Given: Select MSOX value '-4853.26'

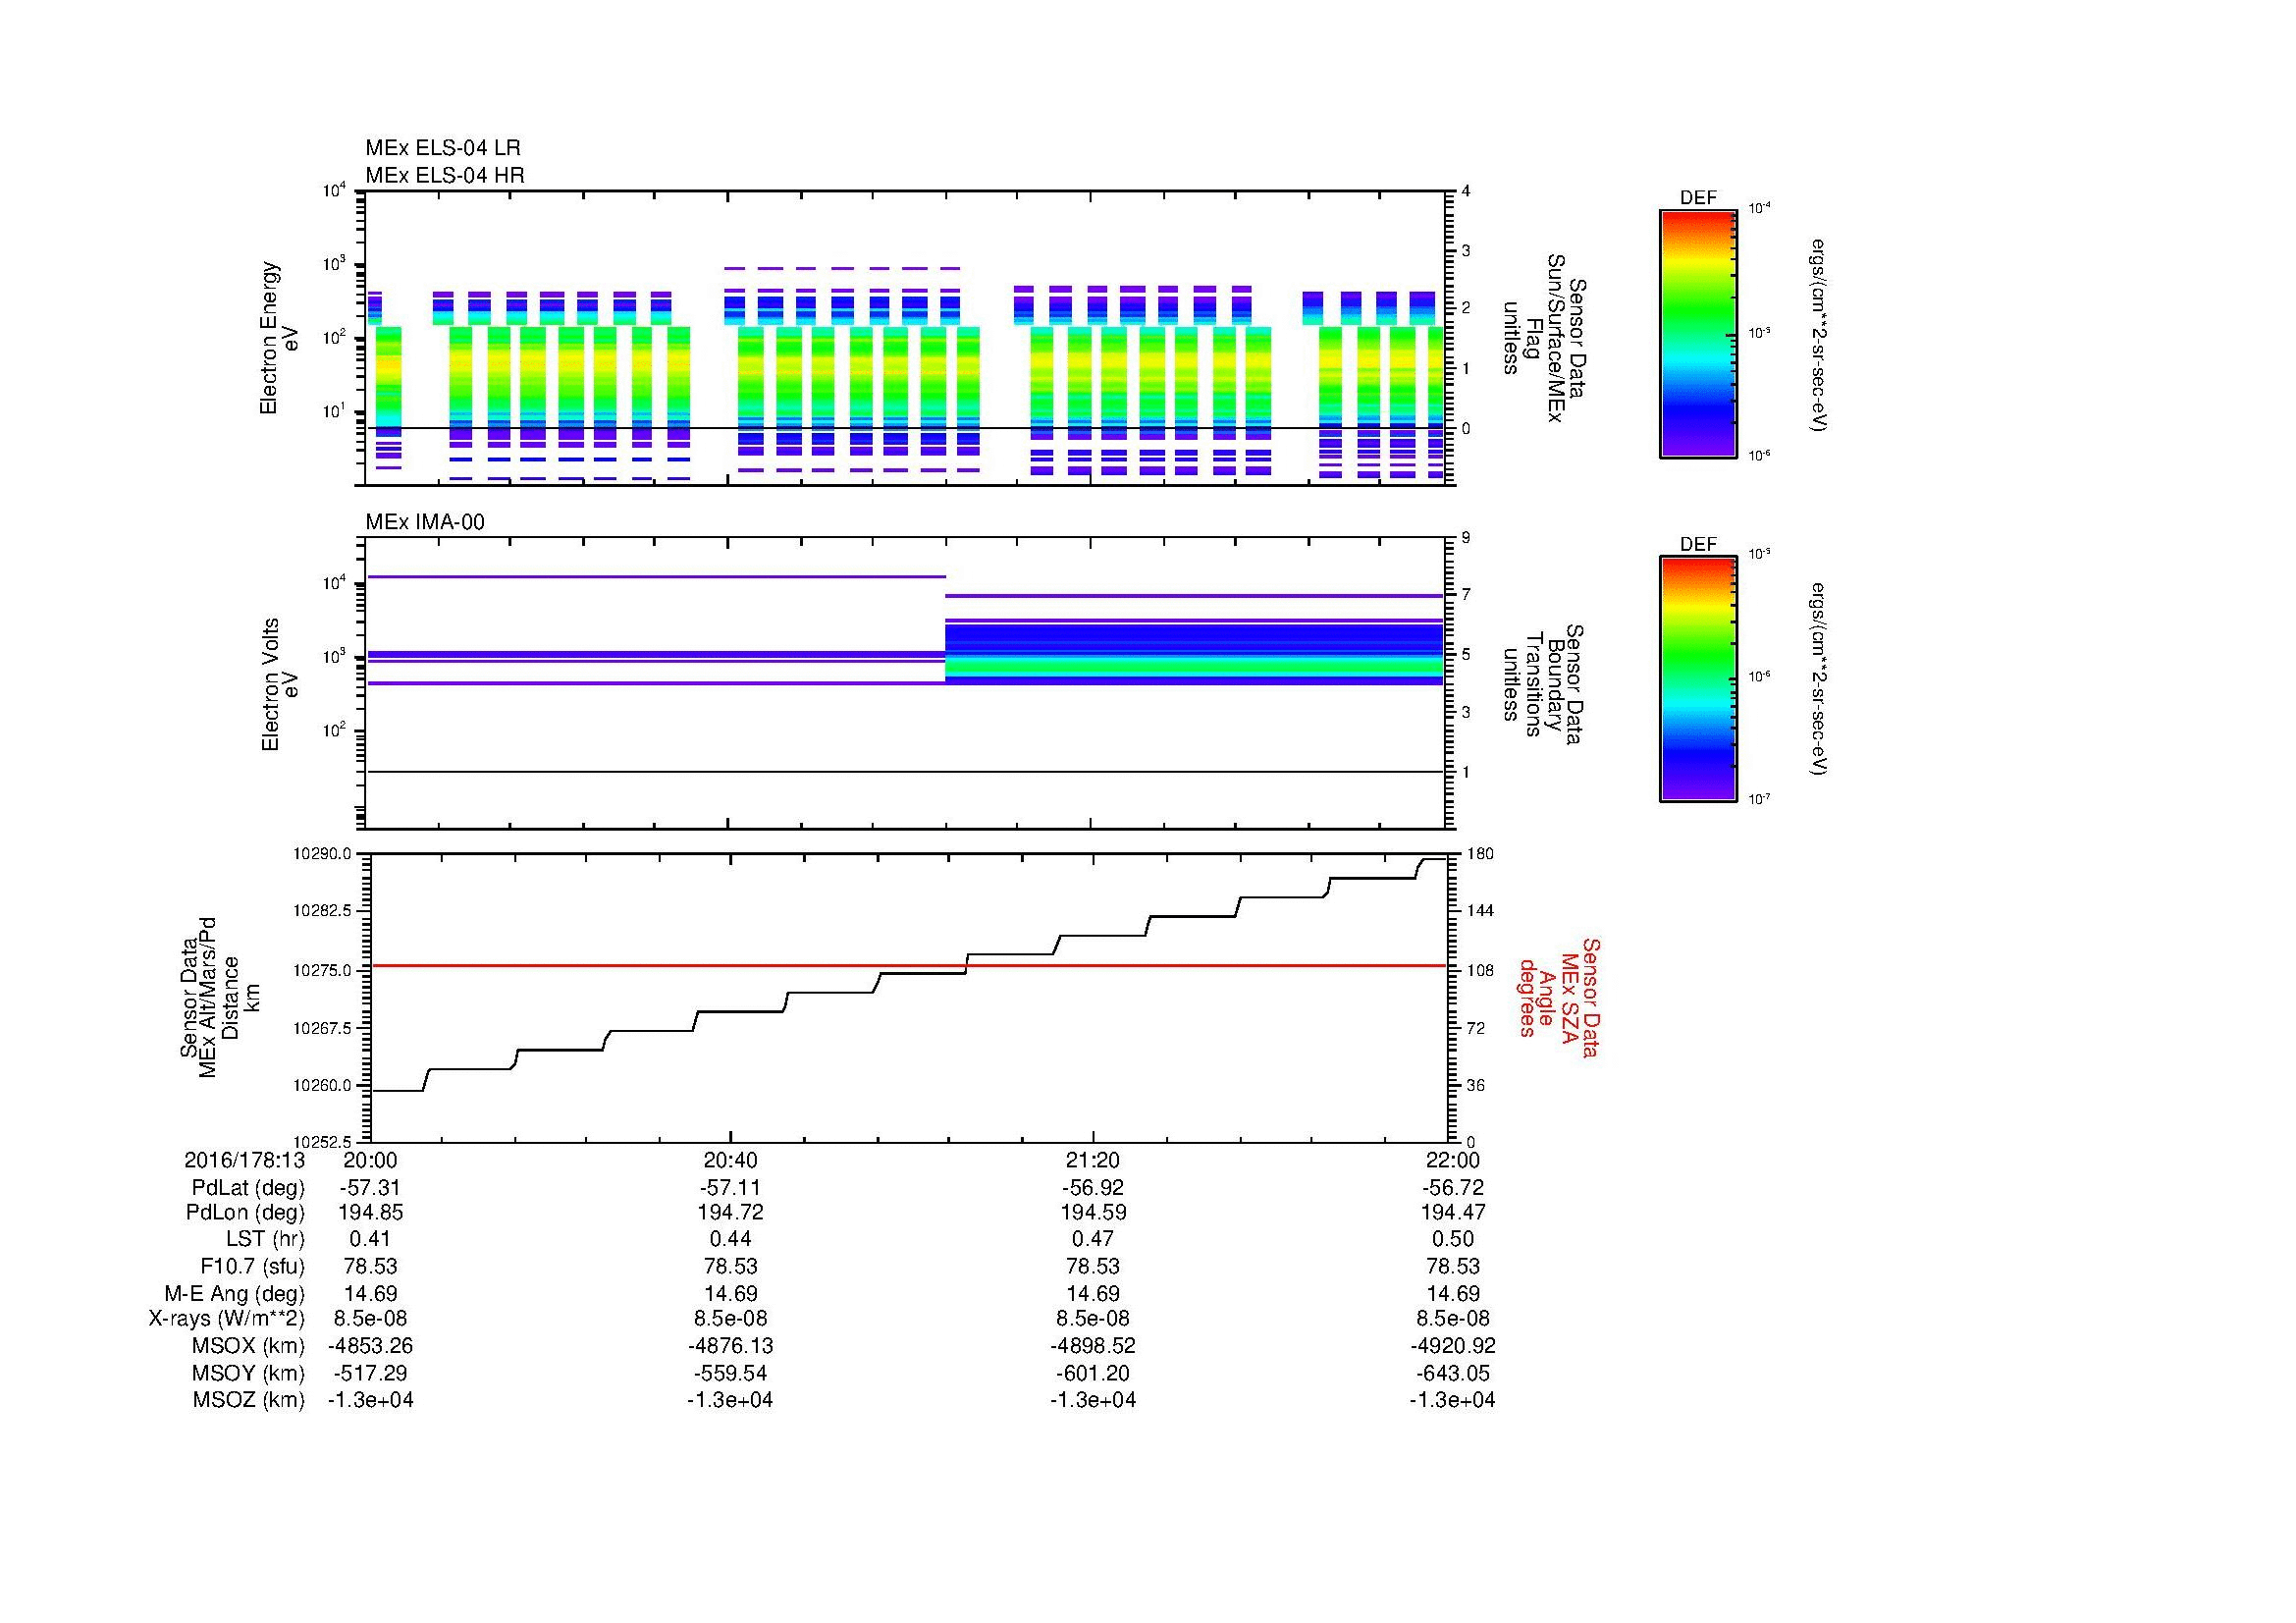Looking at the screenshot, I should click(370, 1346).
